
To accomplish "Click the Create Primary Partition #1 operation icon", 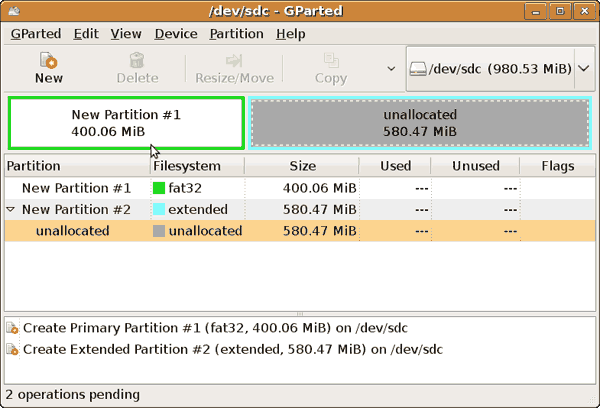I will 12,328.
